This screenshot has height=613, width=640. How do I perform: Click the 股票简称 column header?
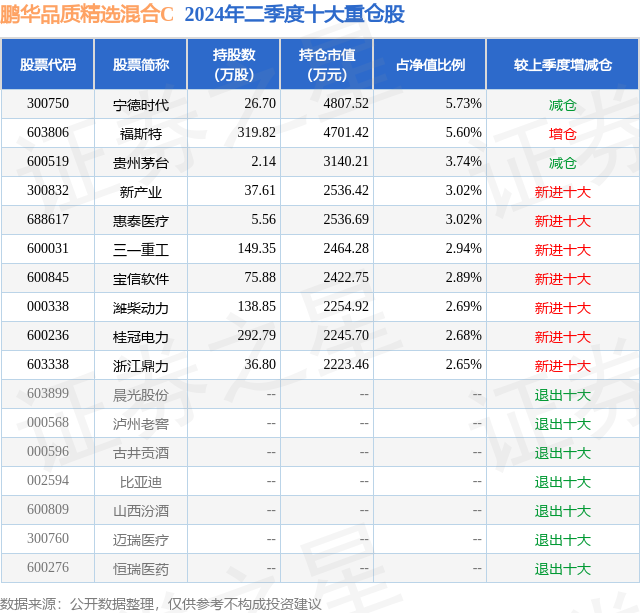141,64
